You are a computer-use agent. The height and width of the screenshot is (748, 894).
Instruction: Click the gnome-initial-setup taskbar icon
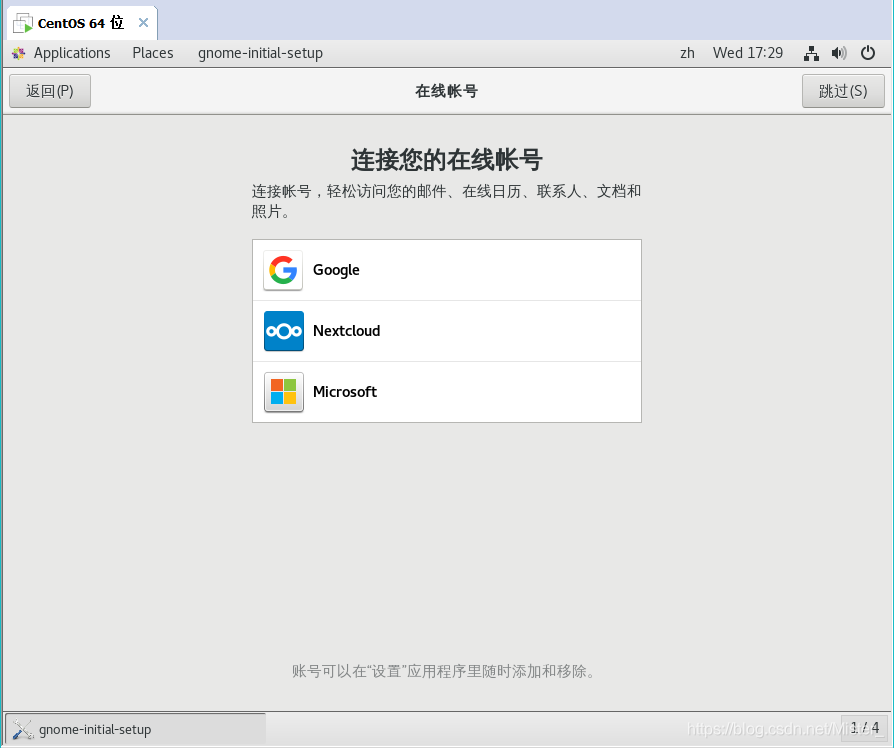(21, 729)
